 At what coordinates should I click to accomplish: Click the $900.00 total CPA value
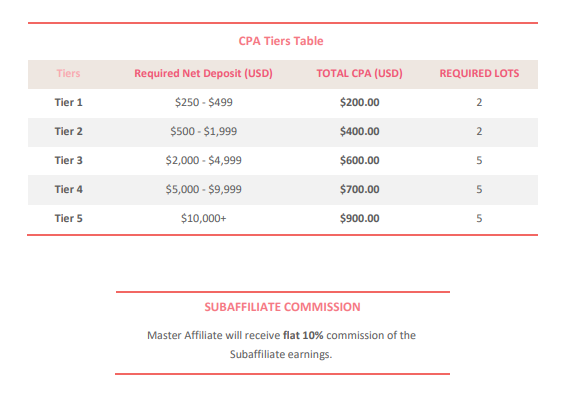pos(359,218)
